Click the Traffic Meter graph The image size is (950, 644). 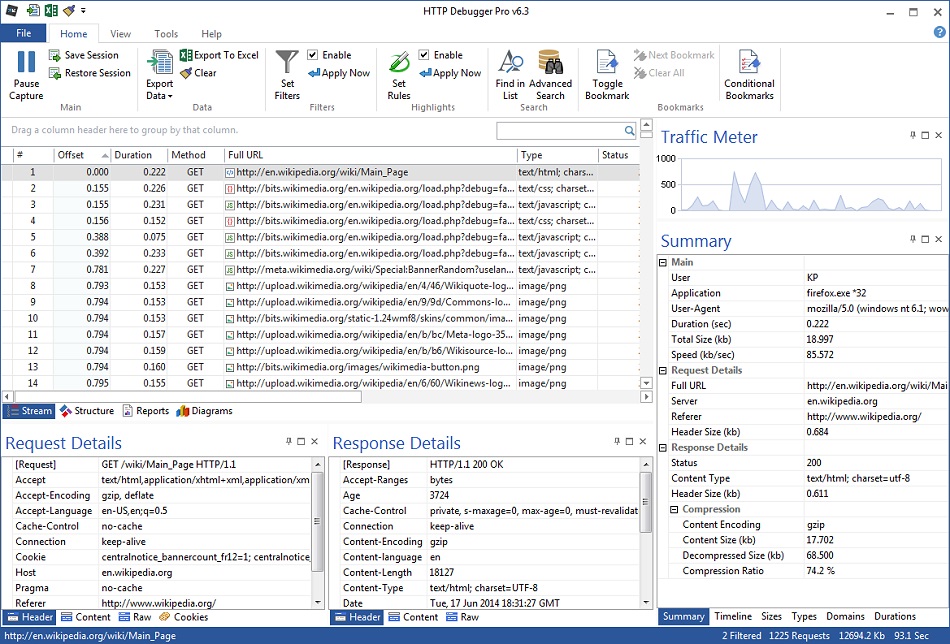click(811, 185)
